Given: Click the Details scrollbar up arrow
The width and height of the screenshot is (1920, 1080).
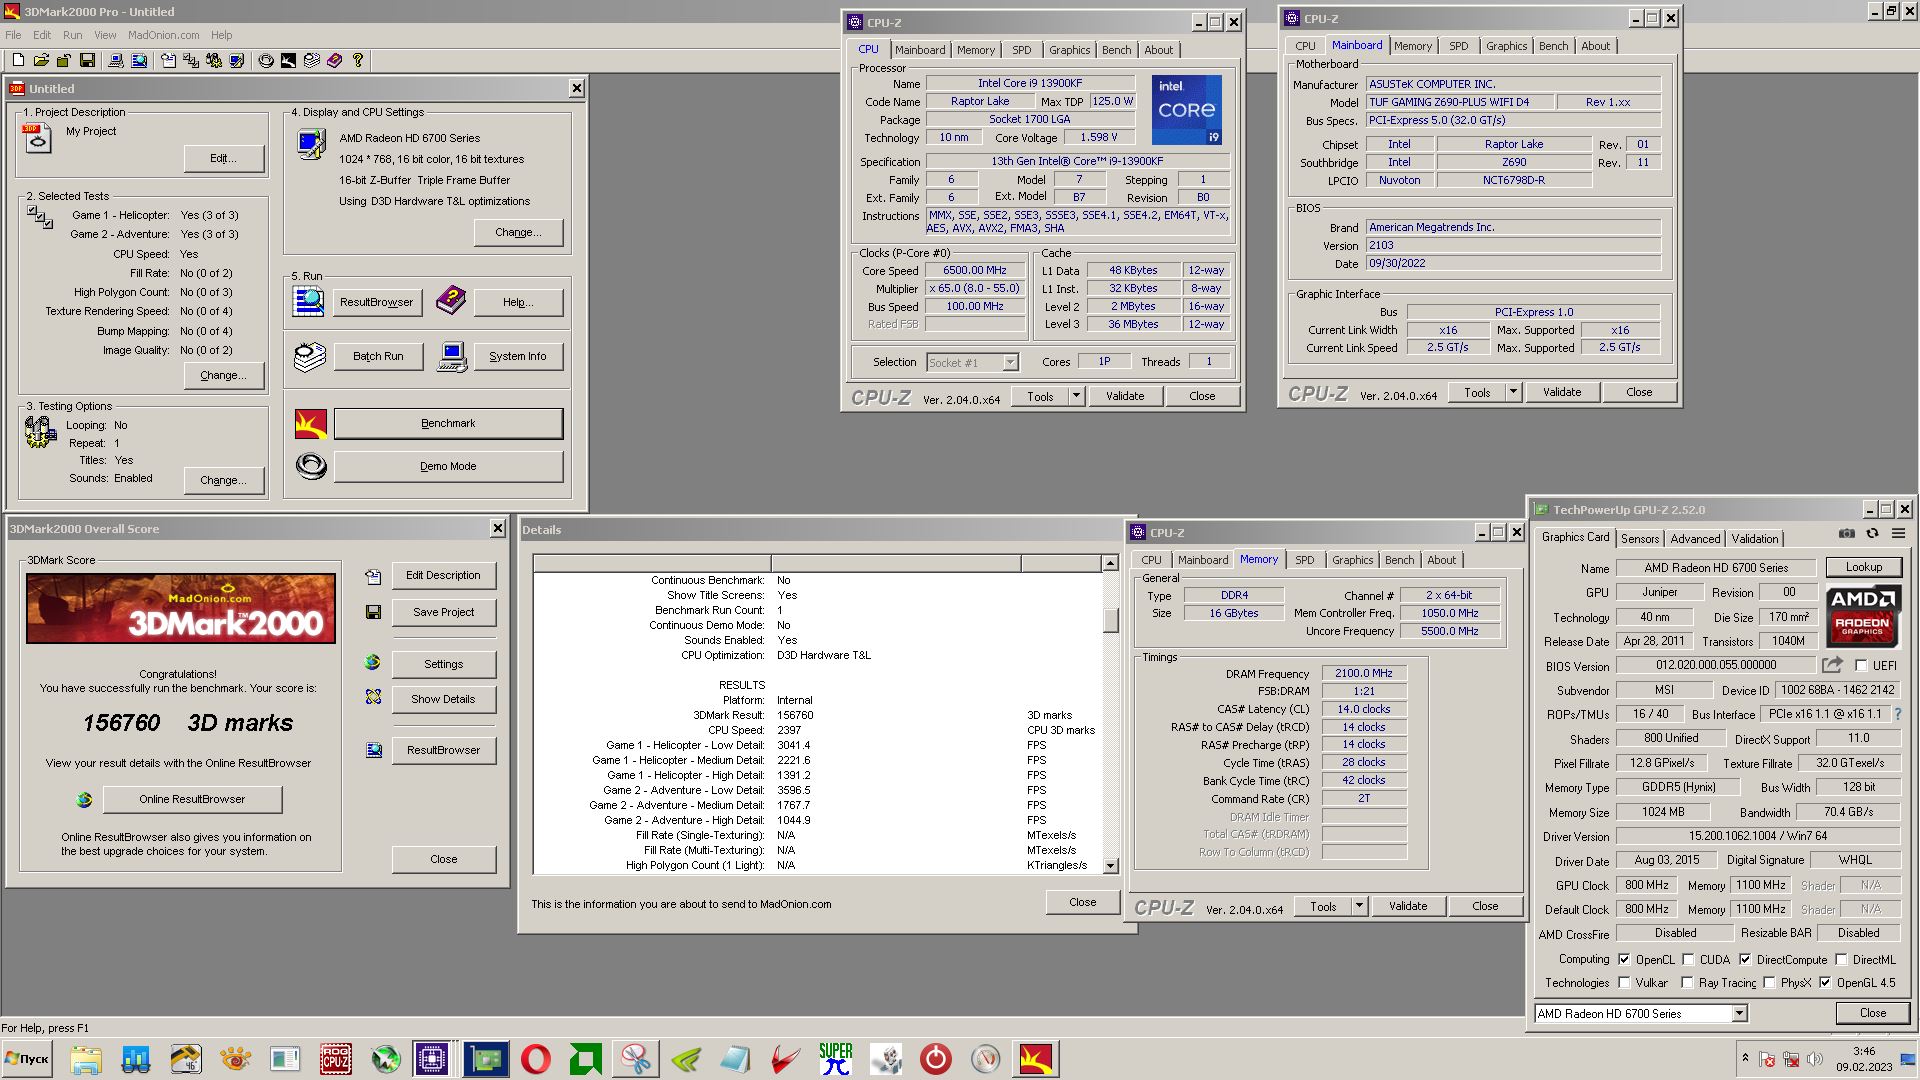Looking at the screenshot, I should pyautogui.click(x=1110, y=564).
